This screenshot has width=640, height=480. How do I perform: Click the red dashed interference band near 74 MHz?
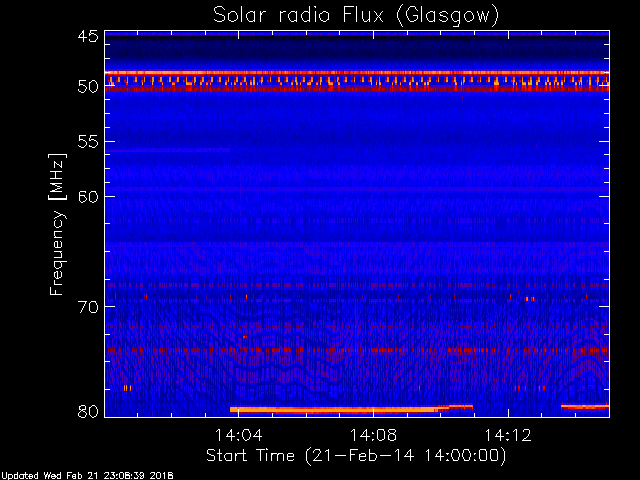tap(357, 350)
